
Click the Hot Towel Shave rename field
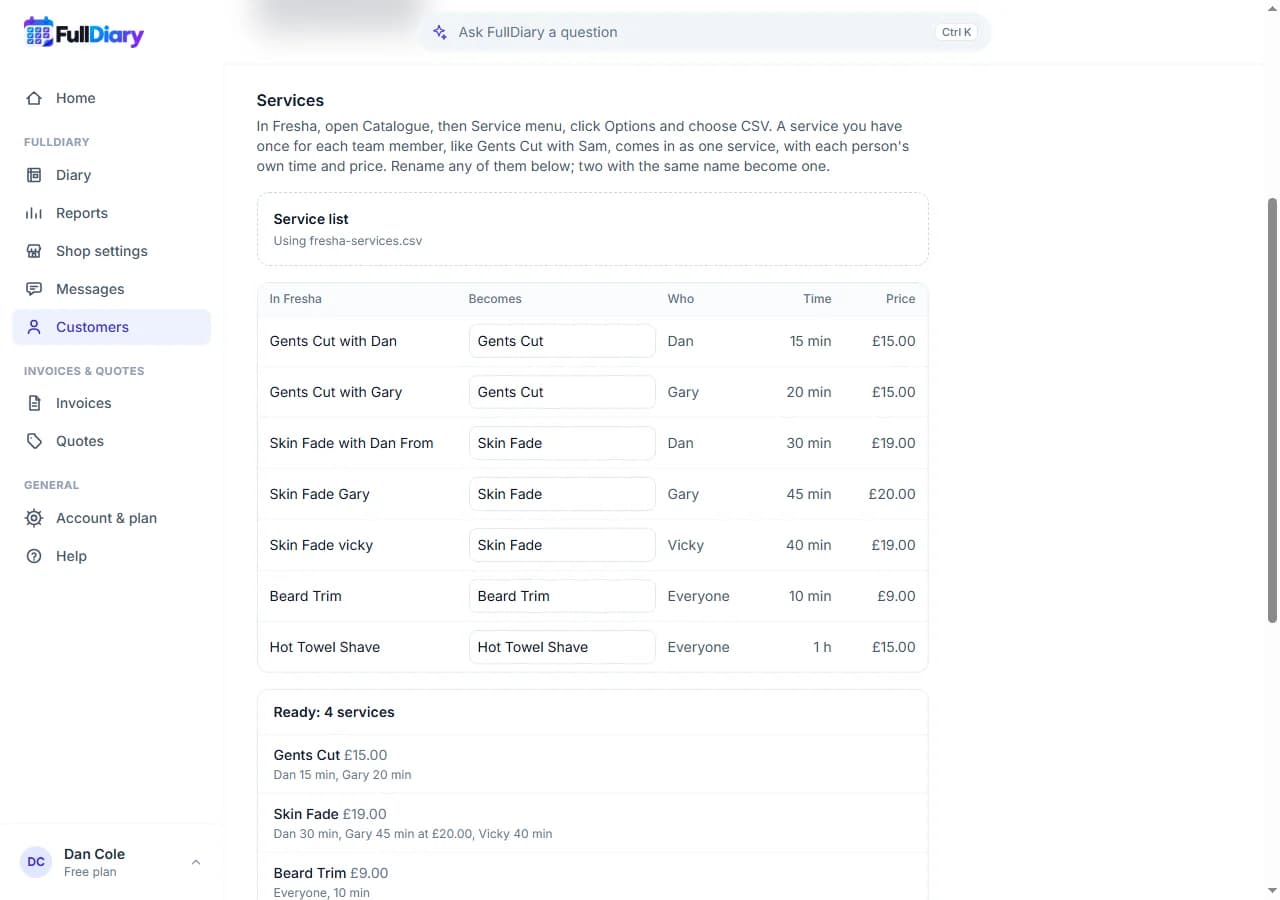pyautogui.click(x=562, y=647)
